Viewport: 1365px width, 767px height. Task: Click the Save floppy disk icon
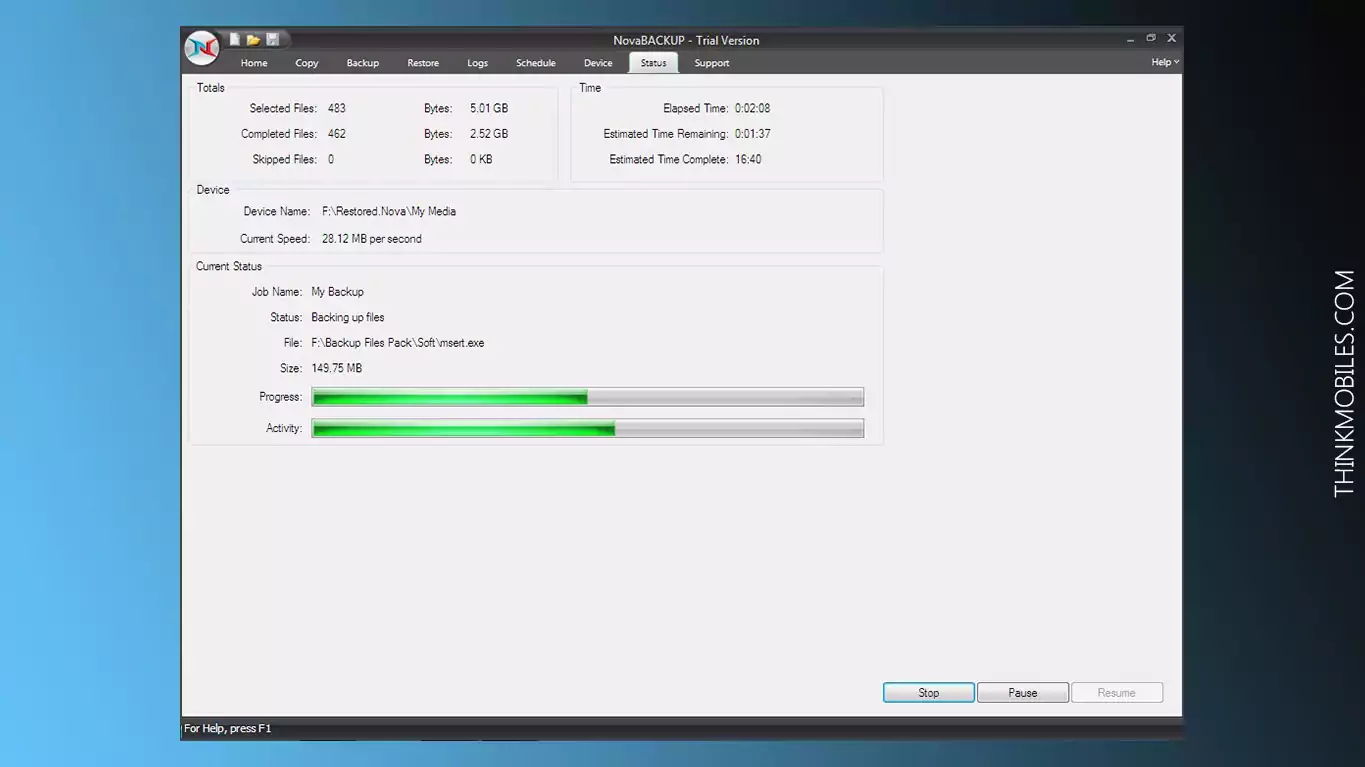click(x=272, y=40)
